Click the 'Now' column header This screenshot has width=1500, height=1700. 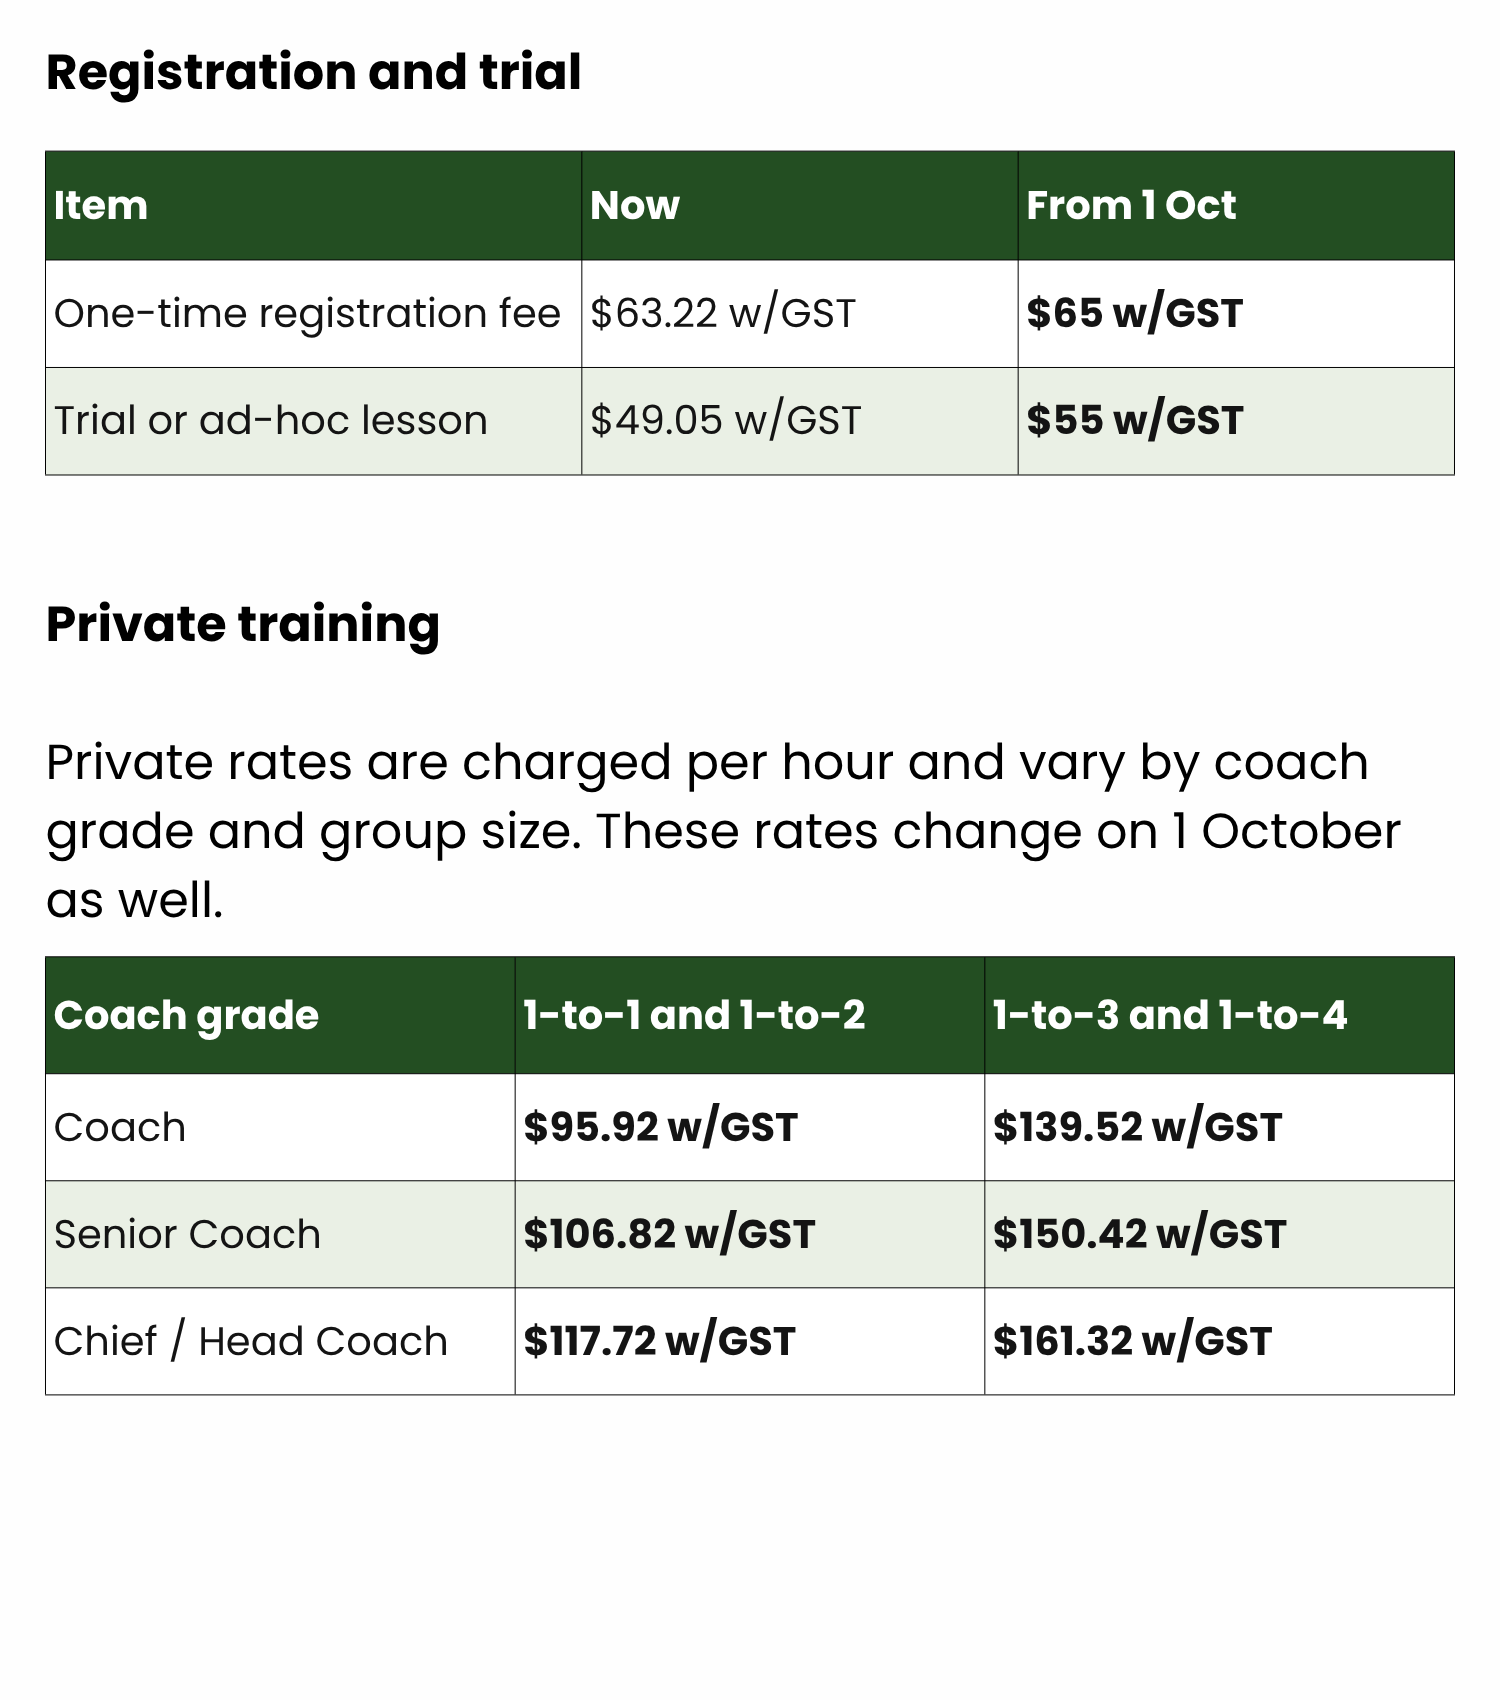[x=634, y=205]
